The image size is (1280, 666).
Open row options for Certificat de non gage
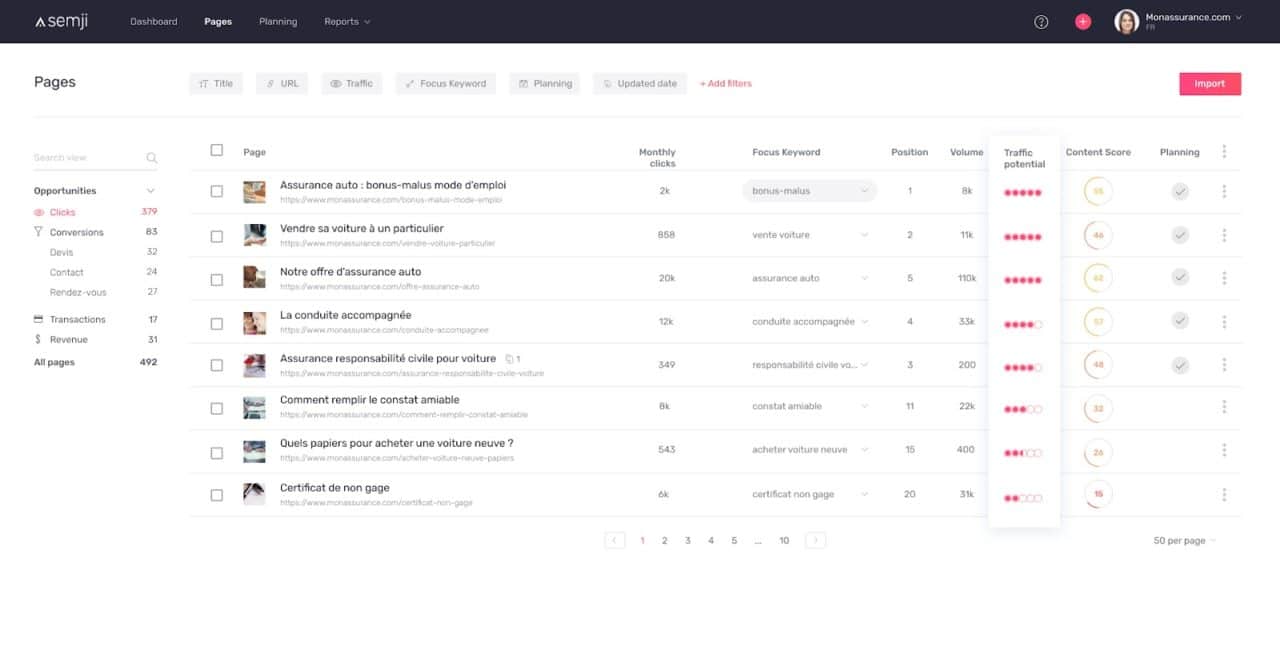click(1224, 494)
